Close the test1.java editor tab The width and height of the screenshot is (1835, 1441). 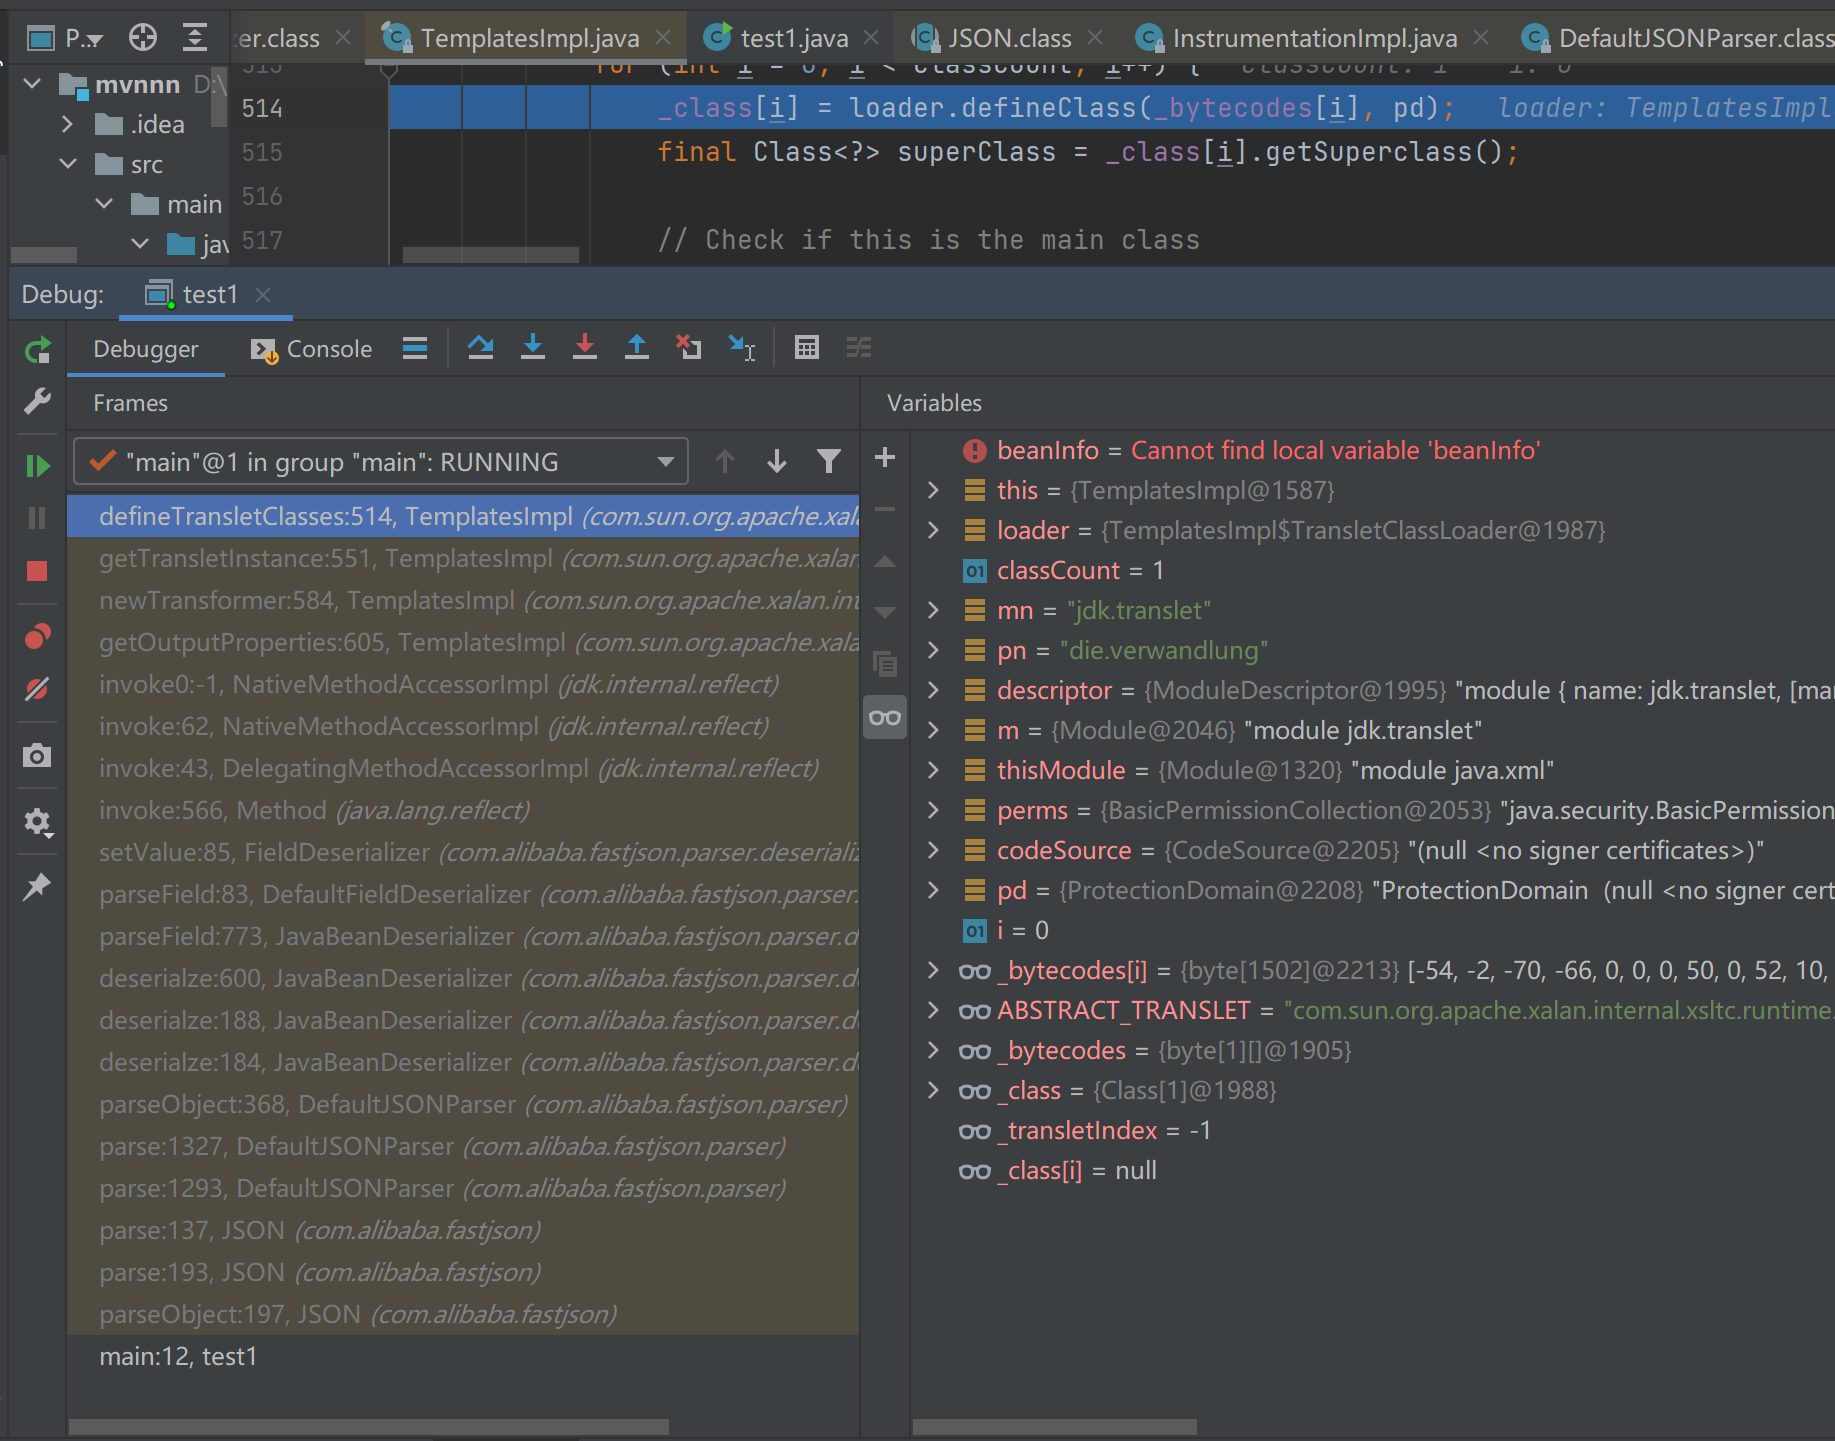871,38
